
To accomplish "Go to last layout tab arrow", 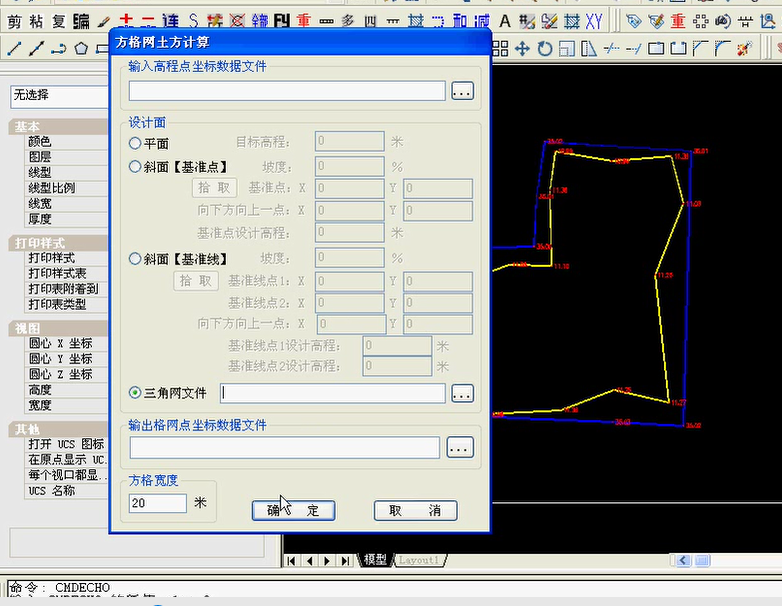I will coord(345,561).
